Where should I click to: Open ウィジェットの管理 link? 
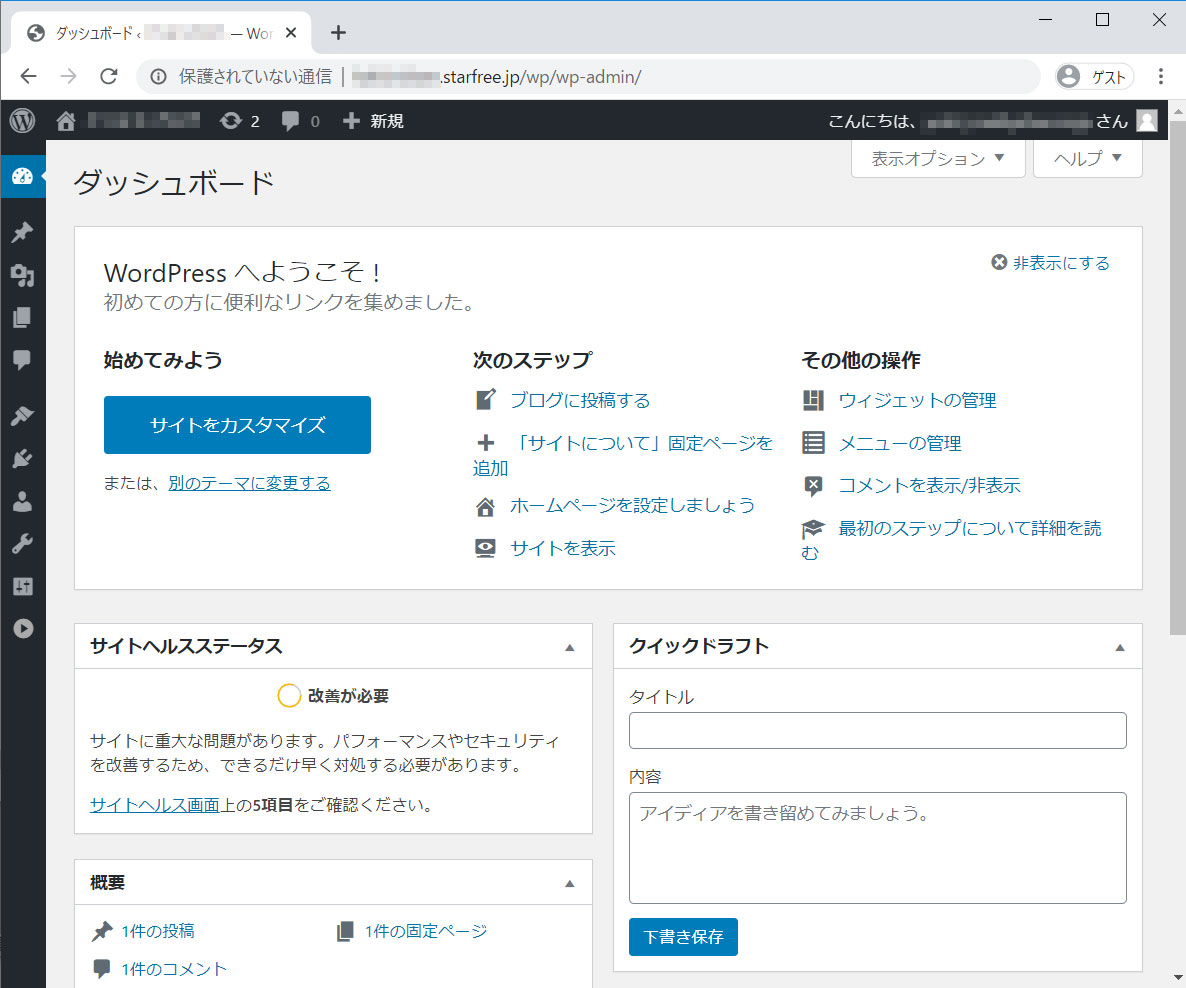point(917,400)
